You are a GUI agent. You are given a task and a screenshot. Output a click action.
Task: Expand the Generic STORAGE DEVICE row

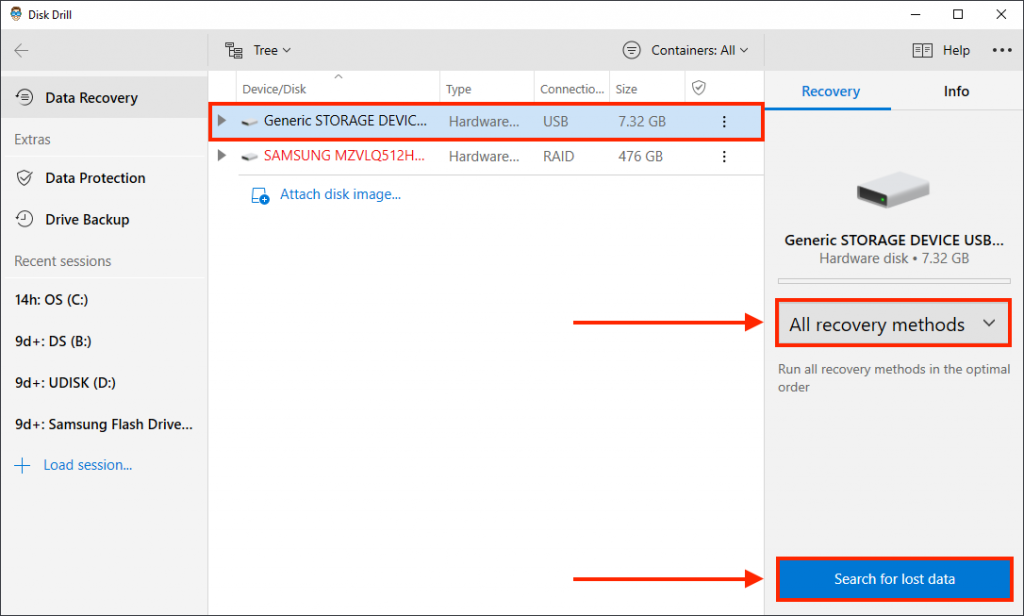pyautogui.click(x=222, y=120)
